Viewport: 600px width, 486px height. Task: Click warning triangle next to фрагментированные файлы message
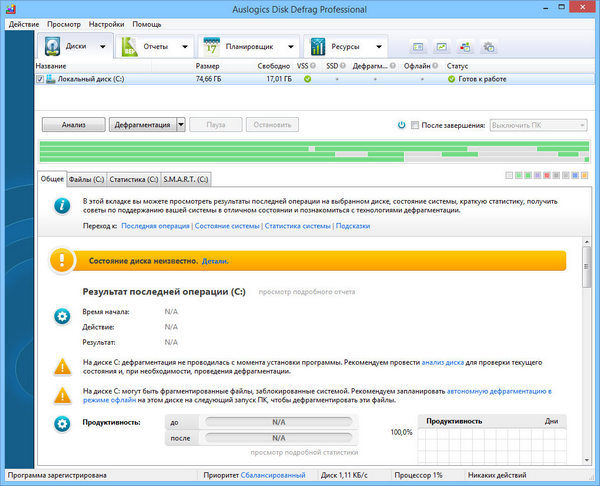pos(62,396)
